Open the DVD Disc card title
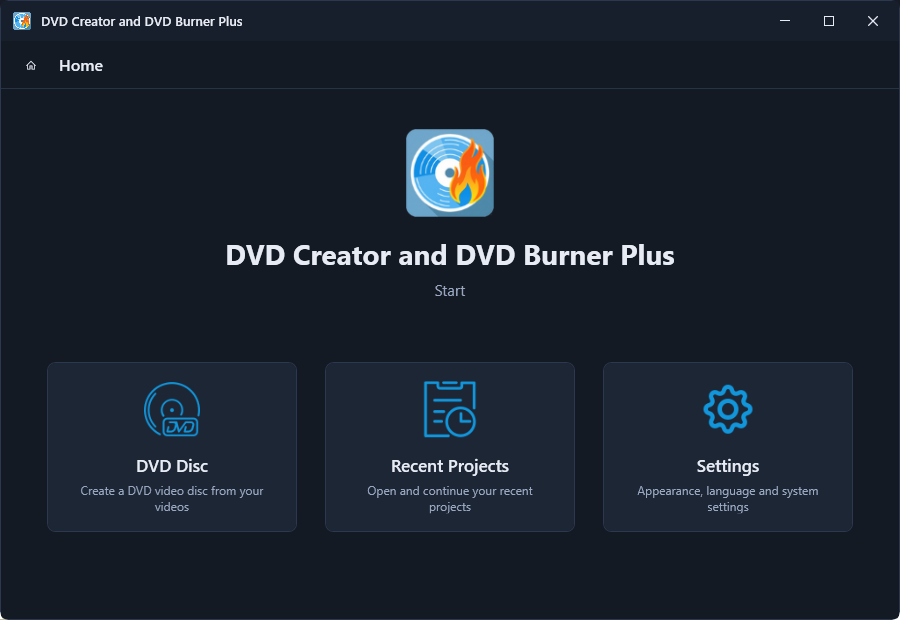The width and height of the screenshot is (900, 620). 172,466
